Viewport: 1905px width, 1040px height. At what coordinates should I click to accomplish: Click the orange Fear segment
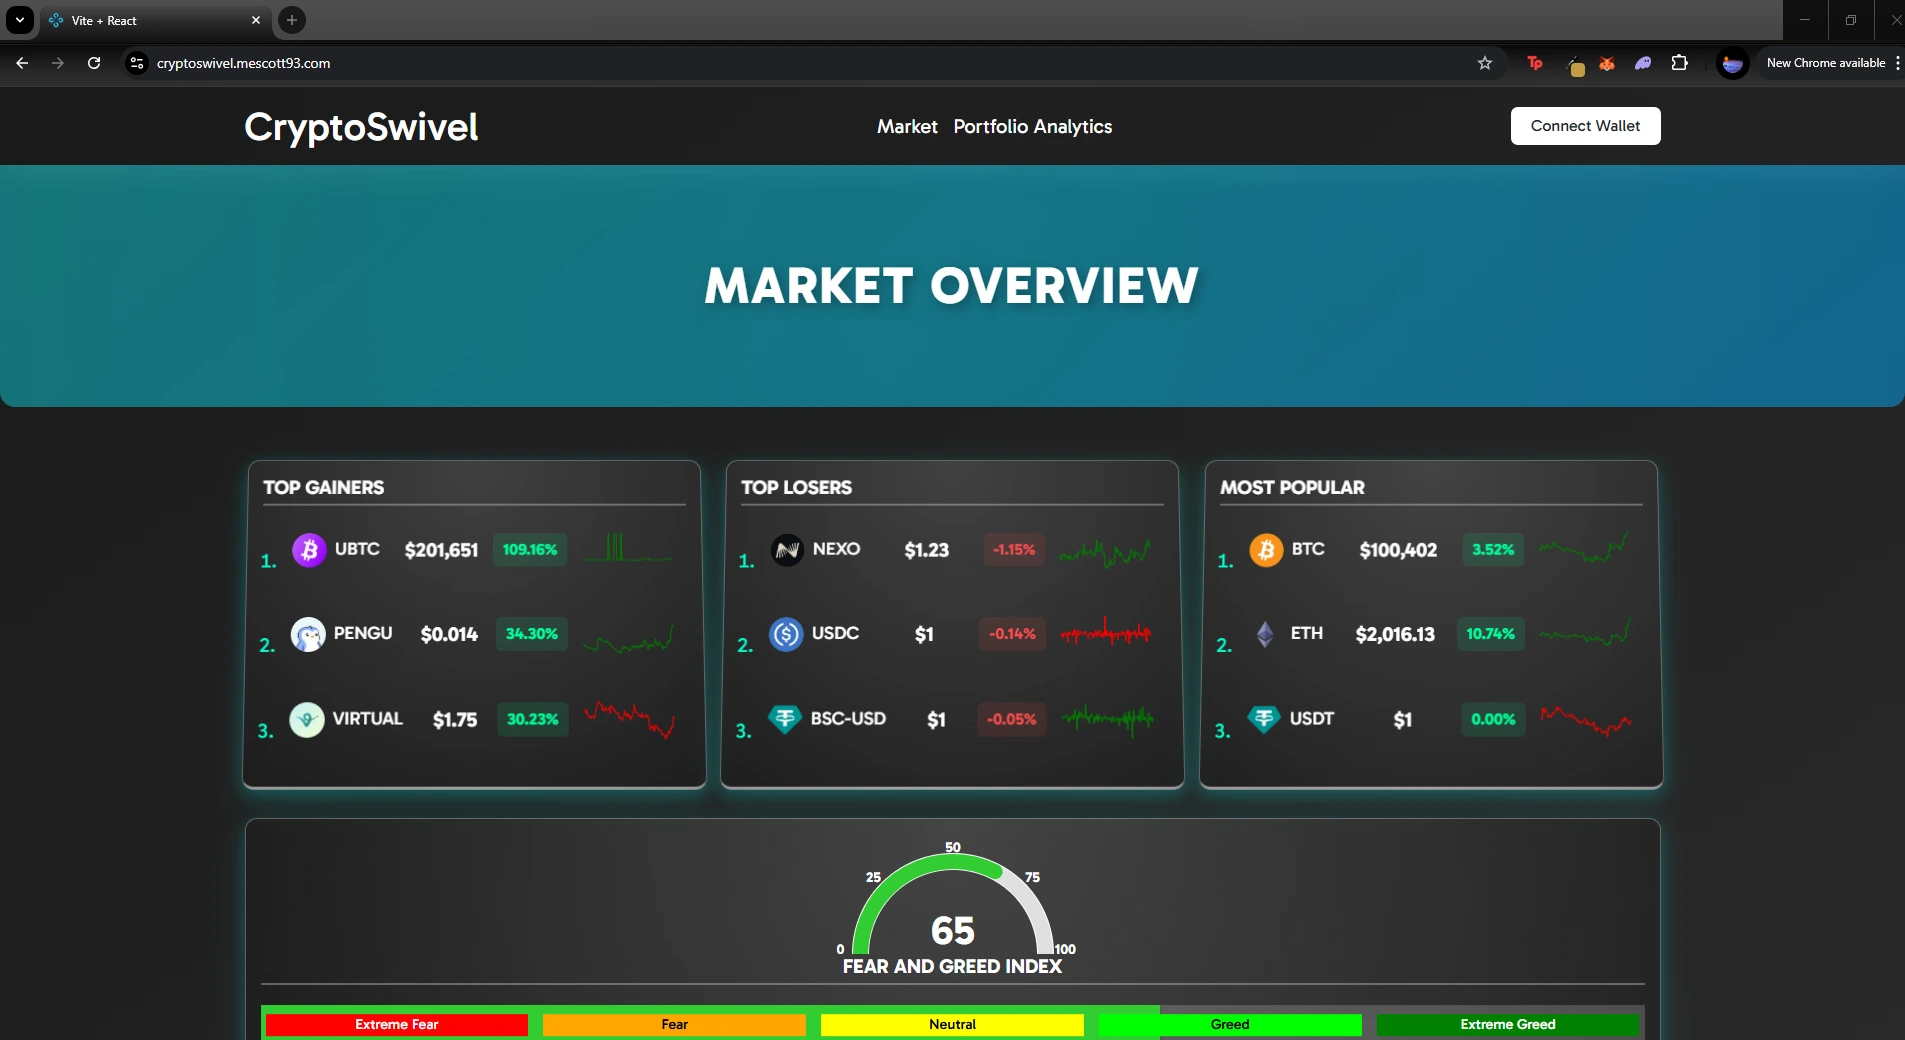tap(674, 1024)
